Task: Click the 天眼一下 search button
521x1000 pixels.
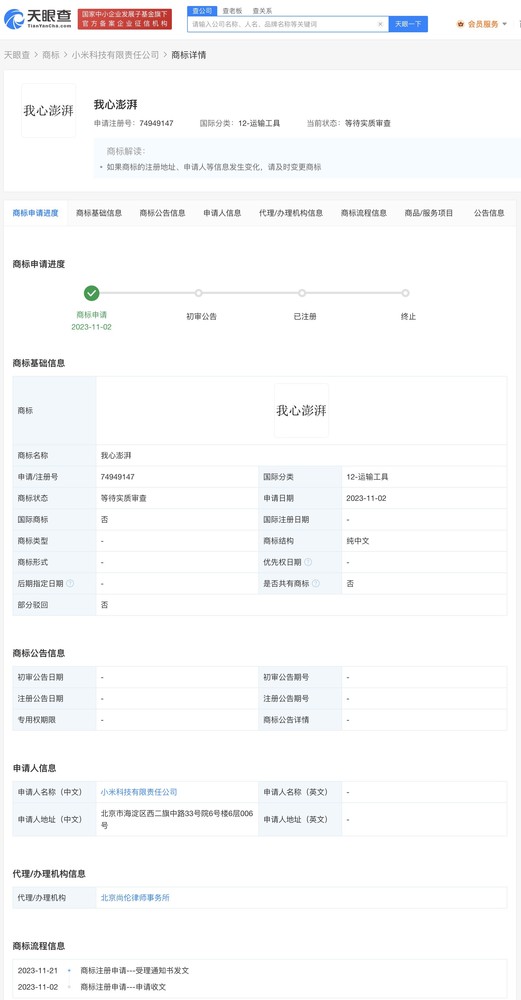Action: tap(408, 24)
